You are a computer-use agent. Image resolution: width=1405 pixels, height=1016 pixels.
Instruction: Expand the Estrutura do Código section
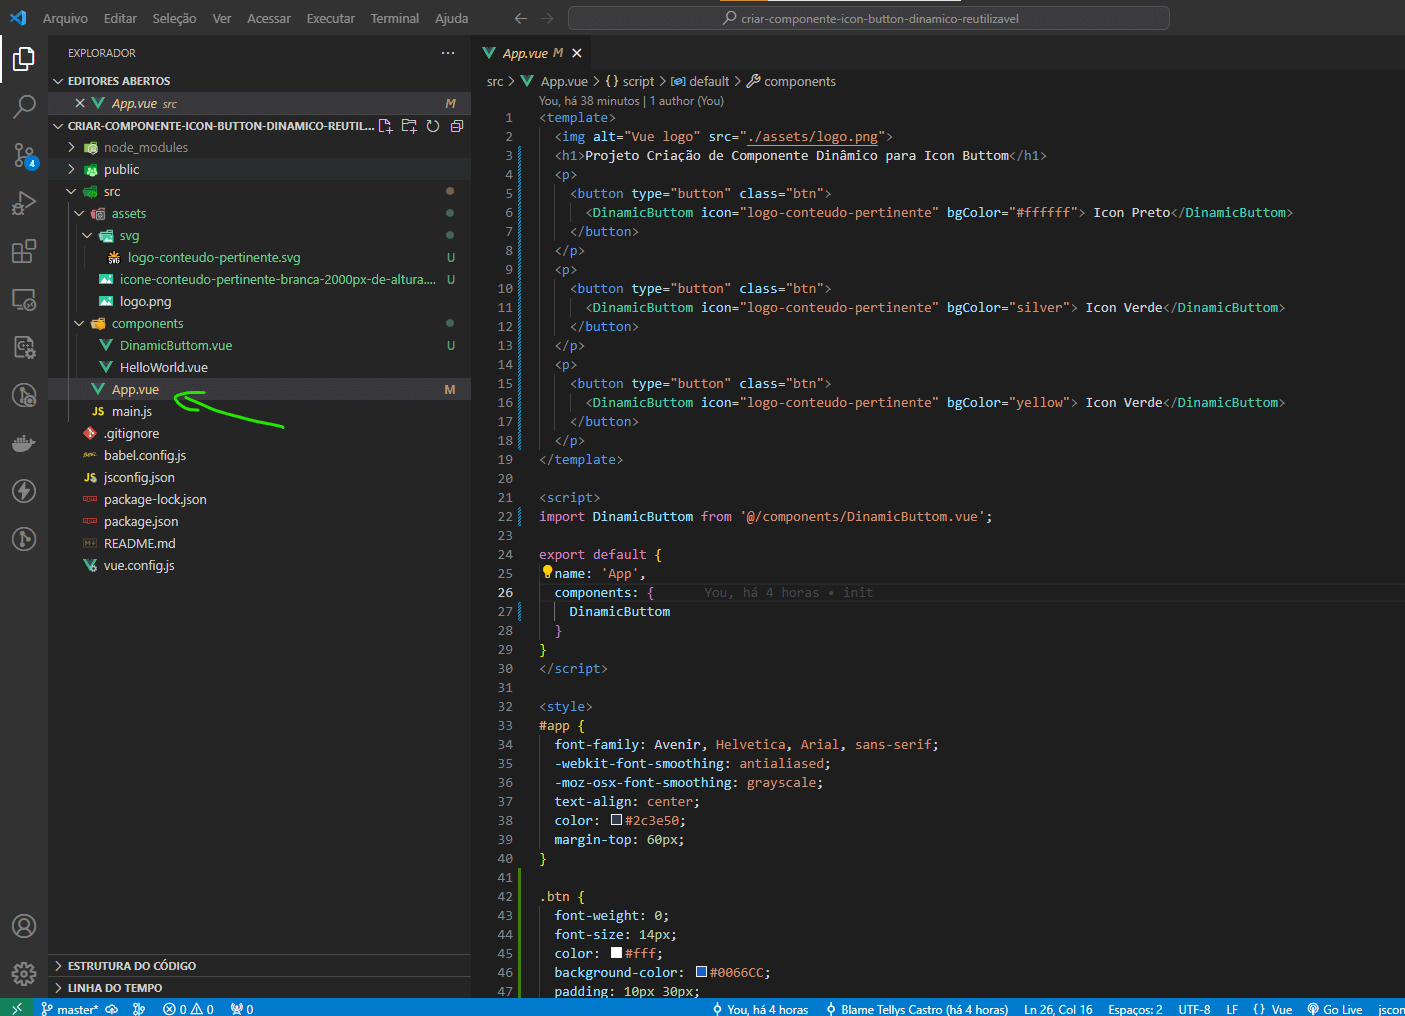[131, 966]
